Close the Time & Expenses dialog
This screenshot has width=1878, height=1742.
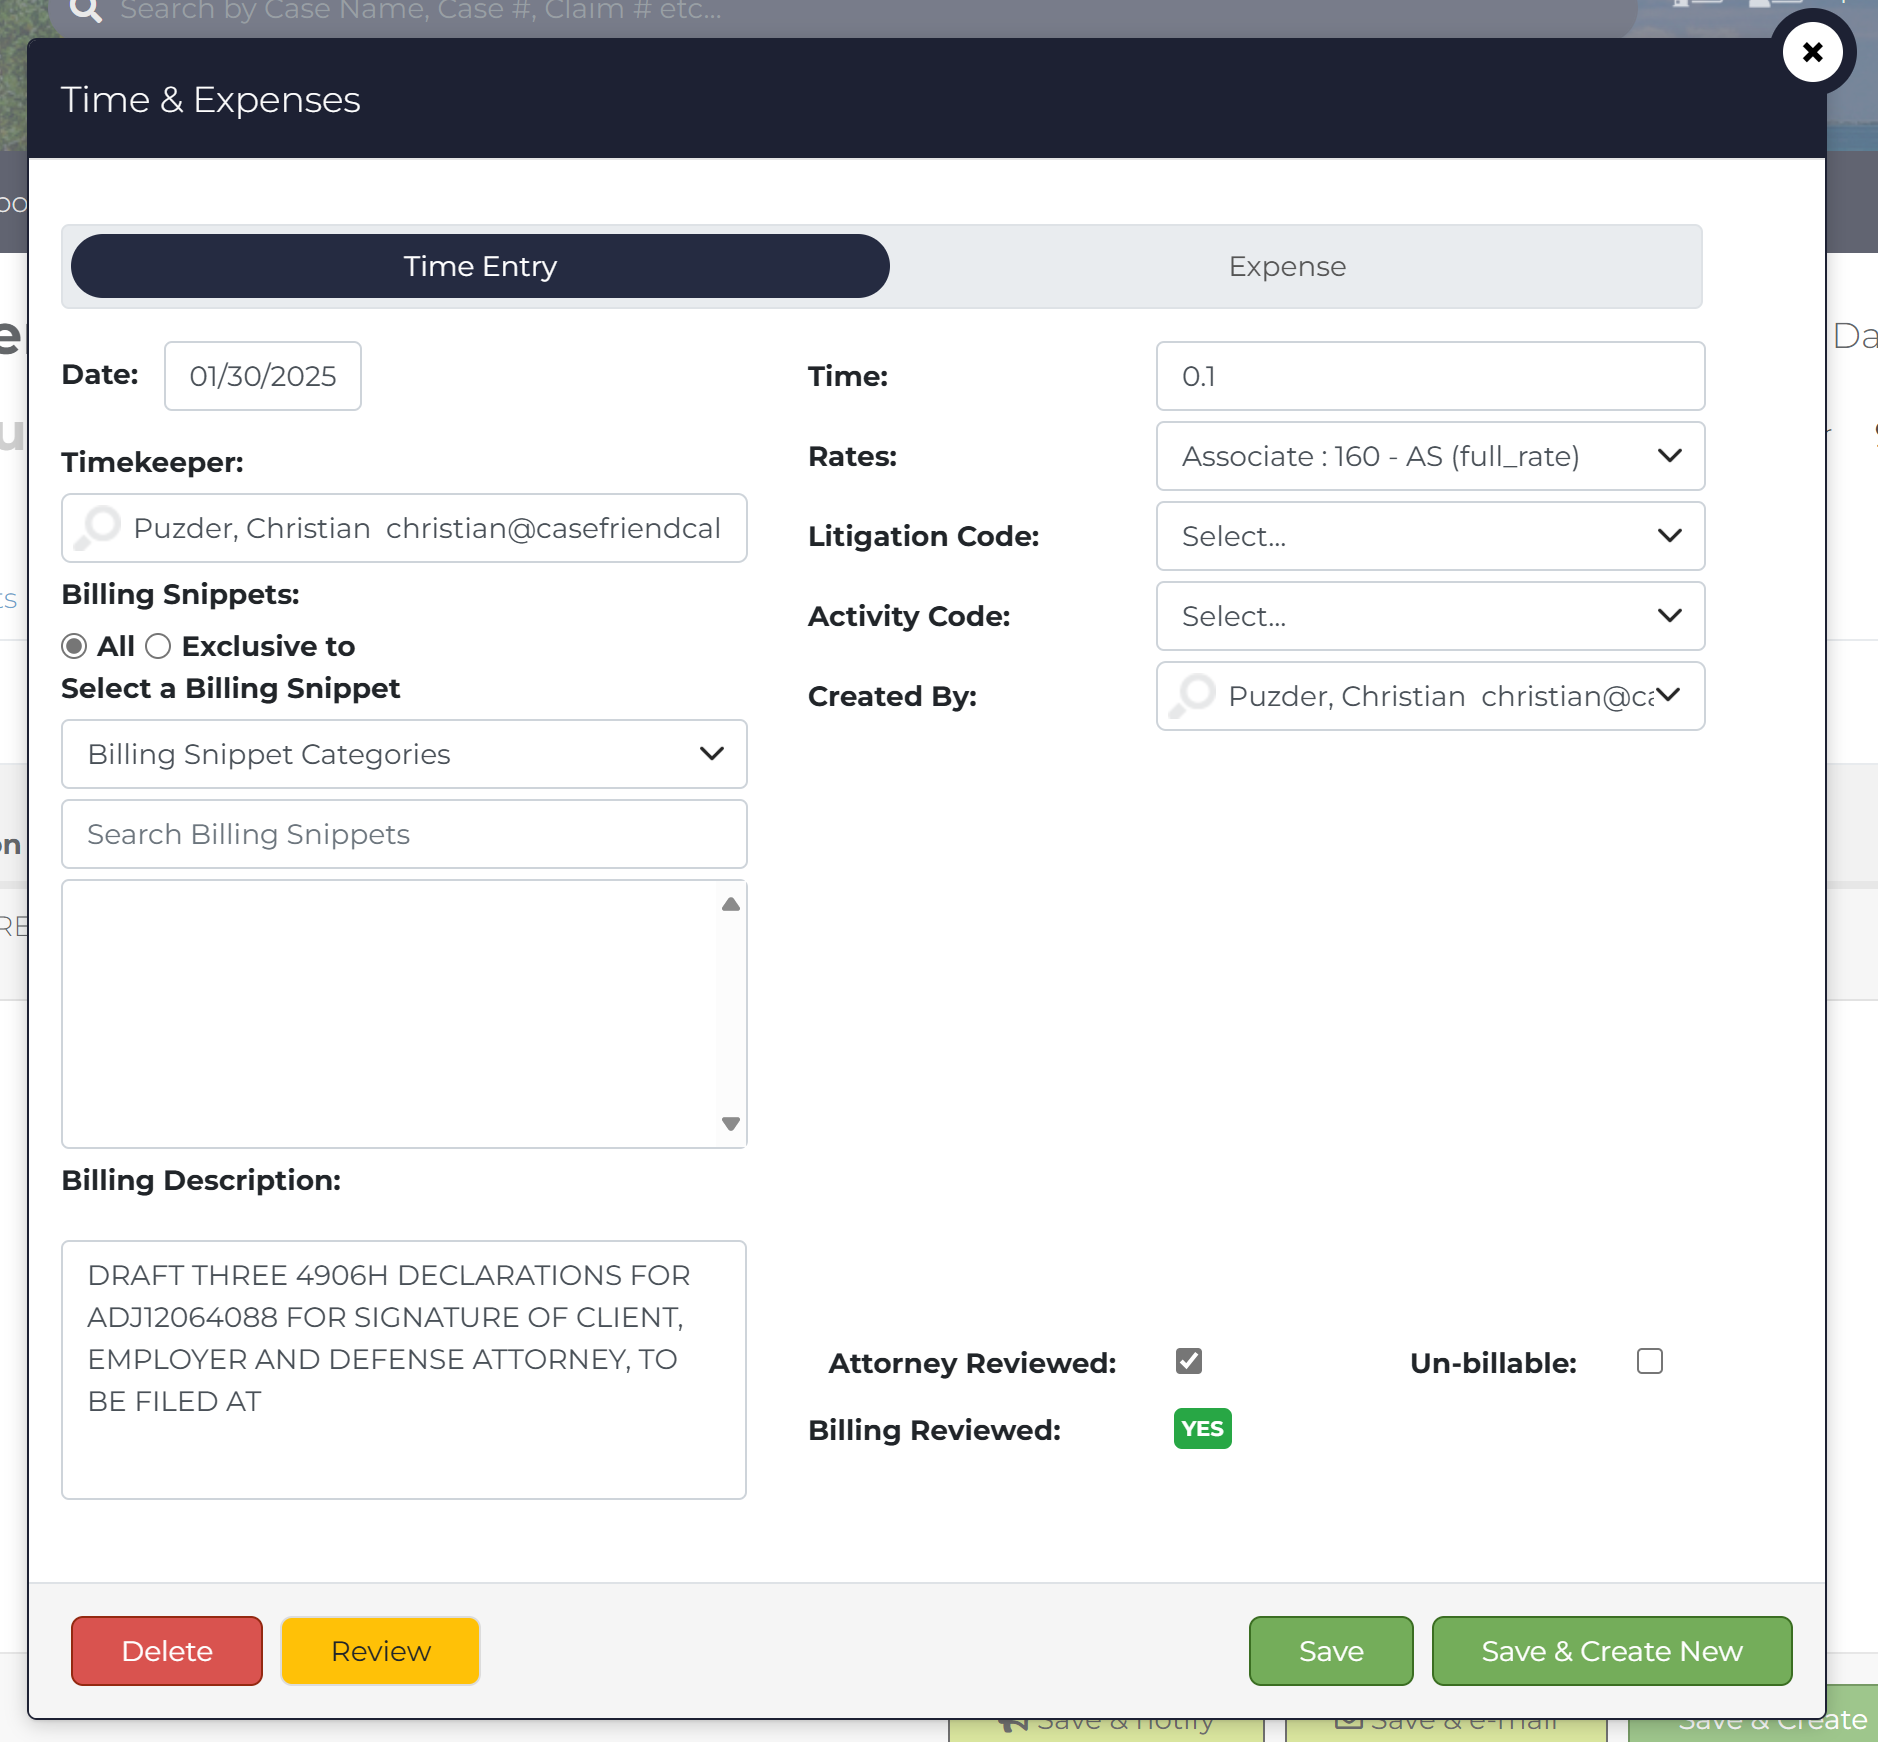pyautogui.click(x=1812, y=52)
